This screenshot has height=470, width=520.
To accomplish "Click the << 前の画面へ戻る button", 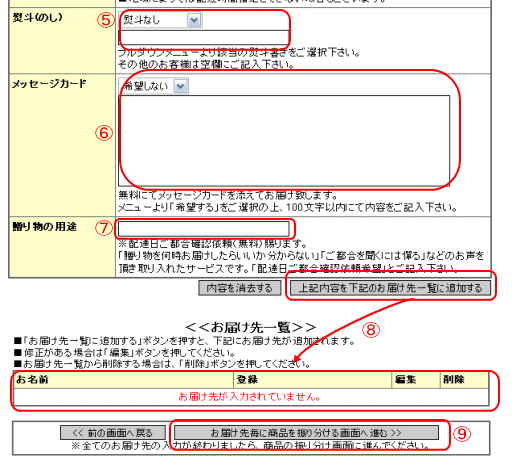I will click(113, 433).
